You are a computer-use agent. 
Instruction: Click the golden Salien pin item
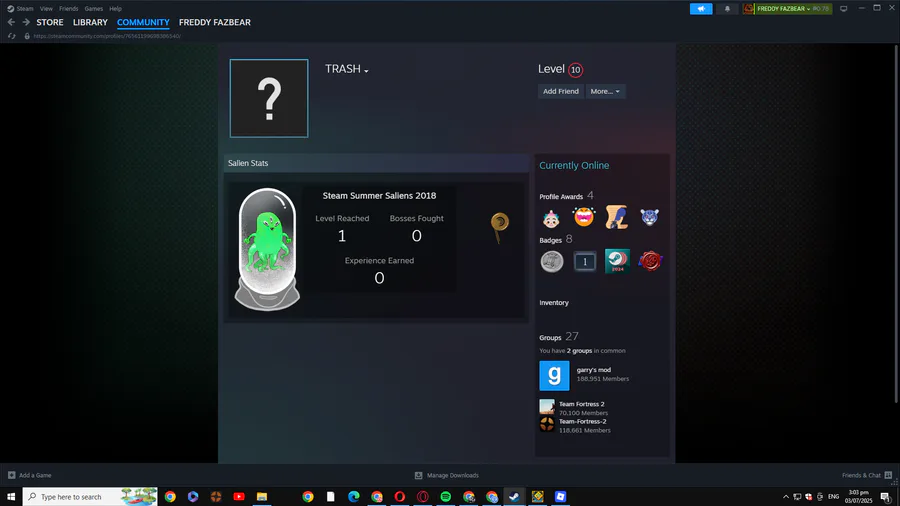click(x=499, y=228)
